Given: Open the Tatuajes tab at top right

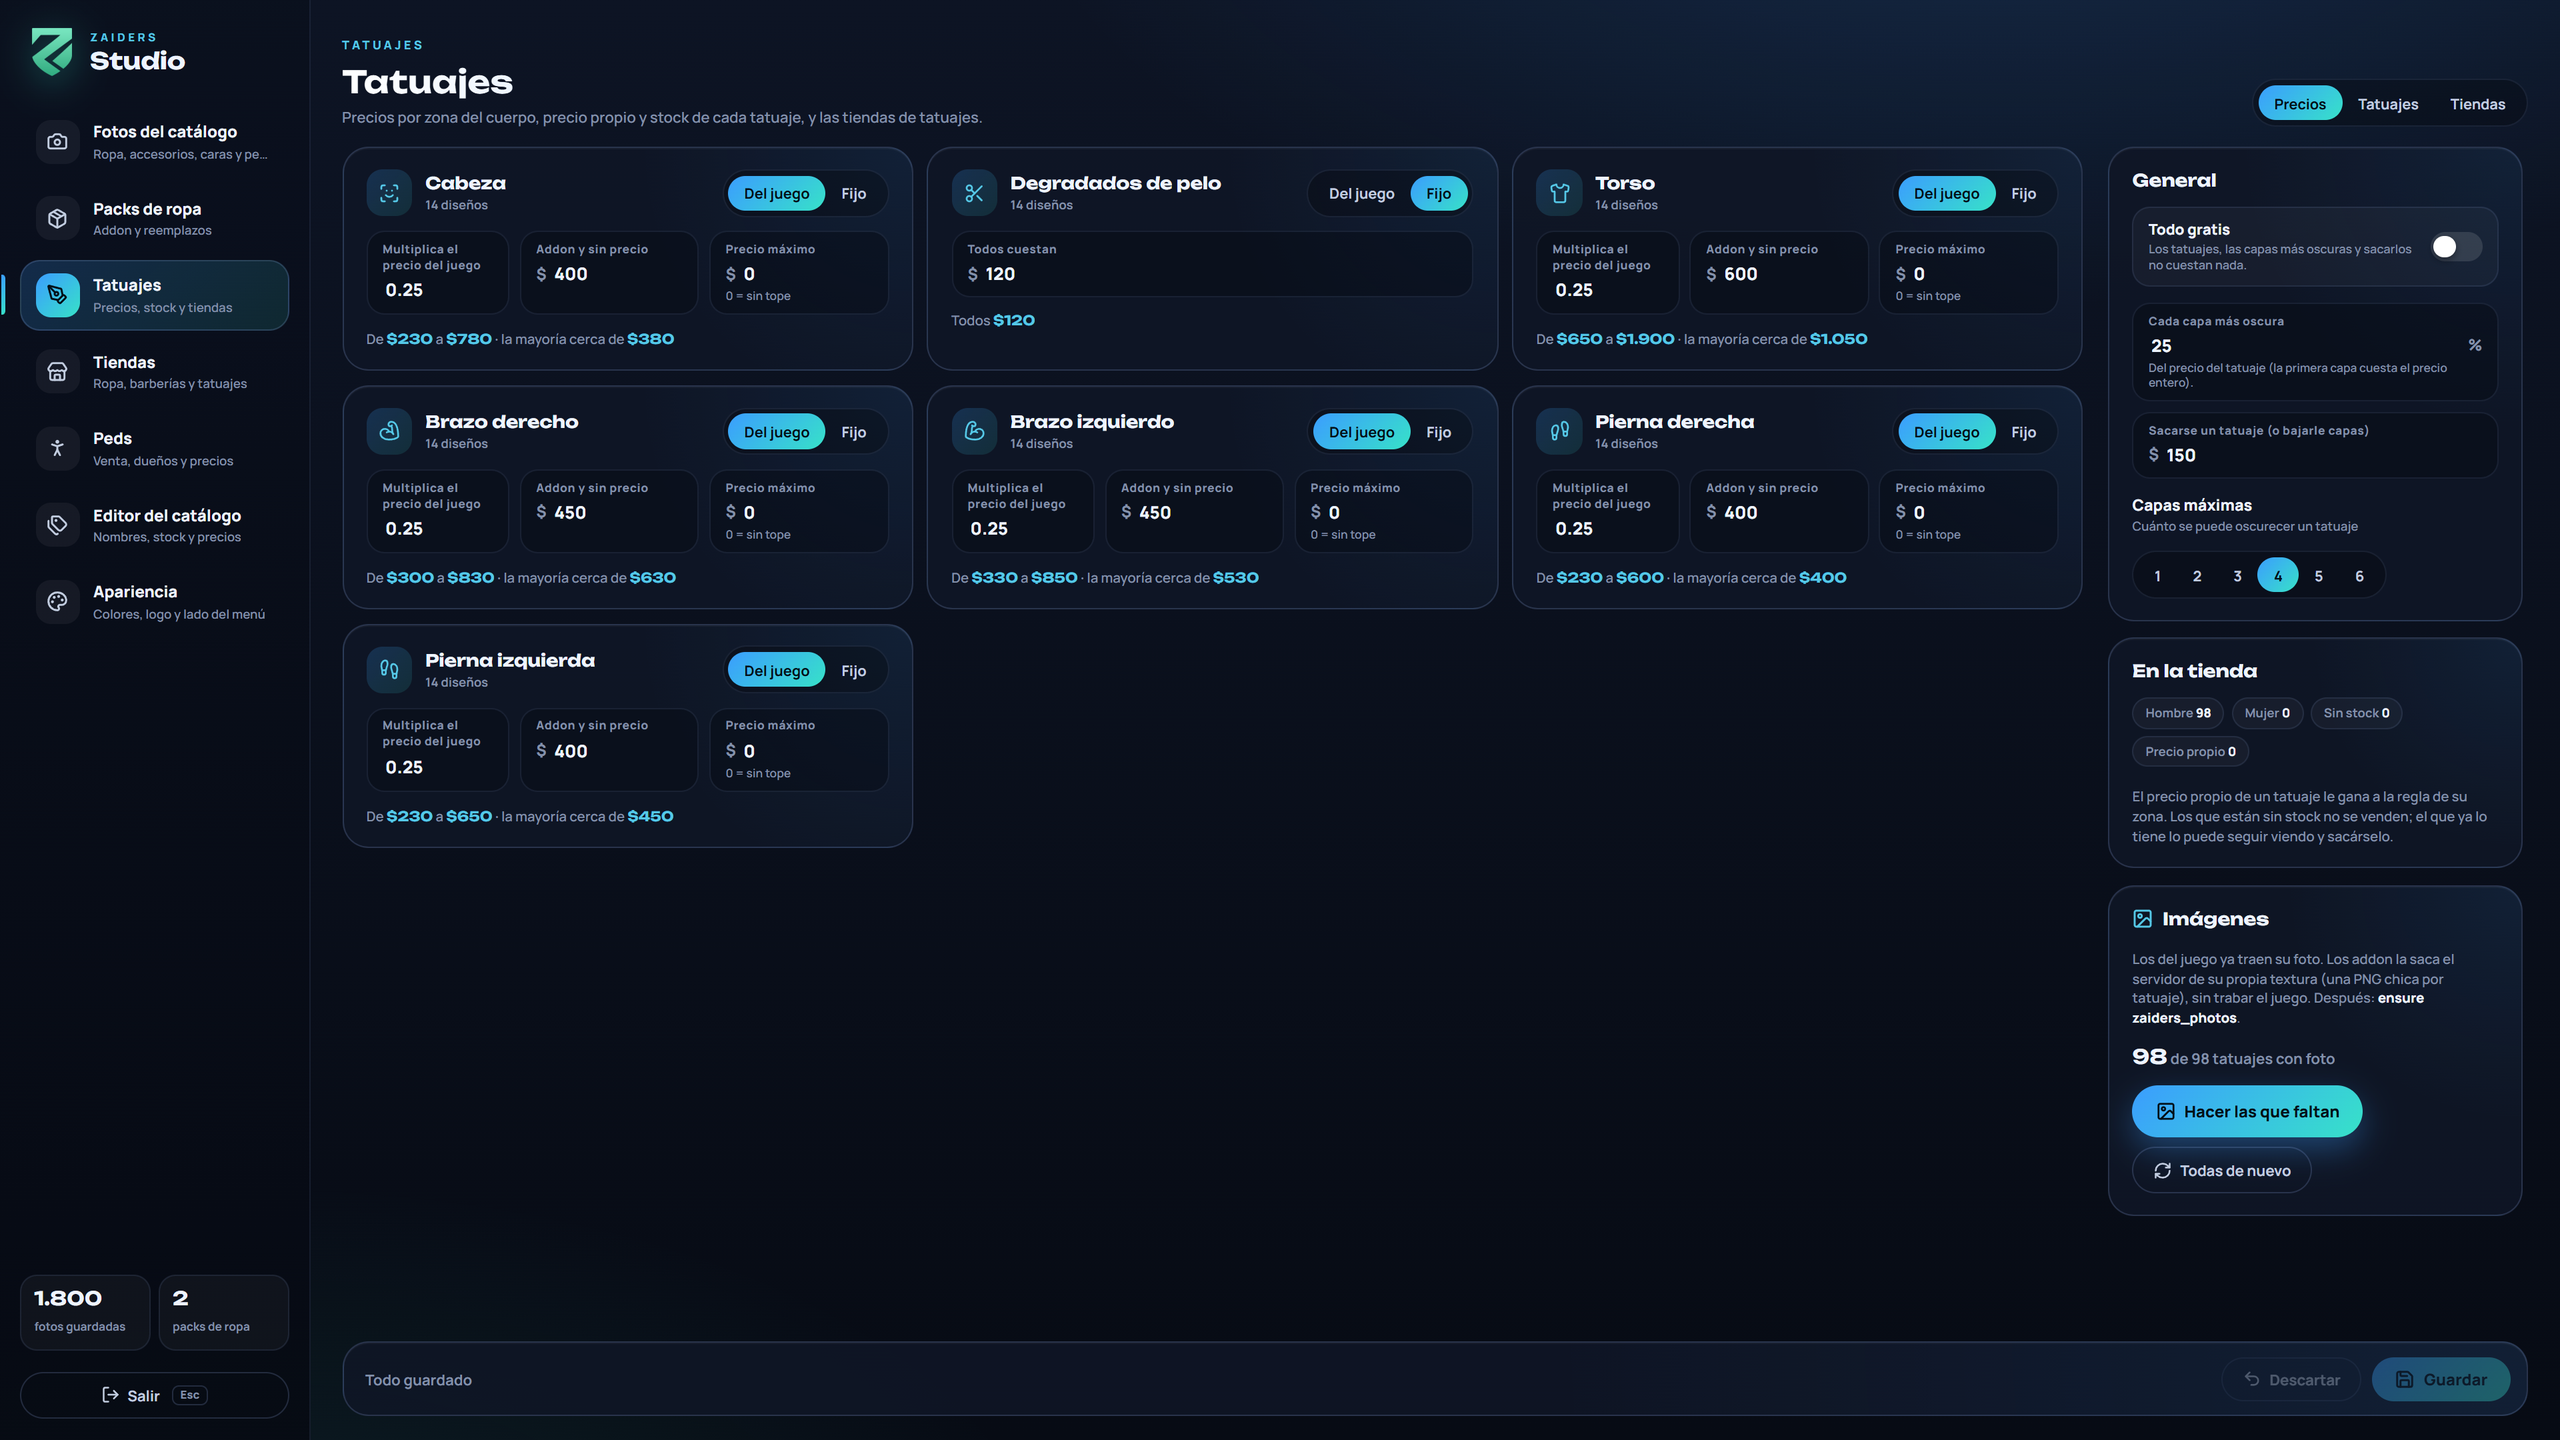Looking at the screenshot, I should (x=2388, y=104).
